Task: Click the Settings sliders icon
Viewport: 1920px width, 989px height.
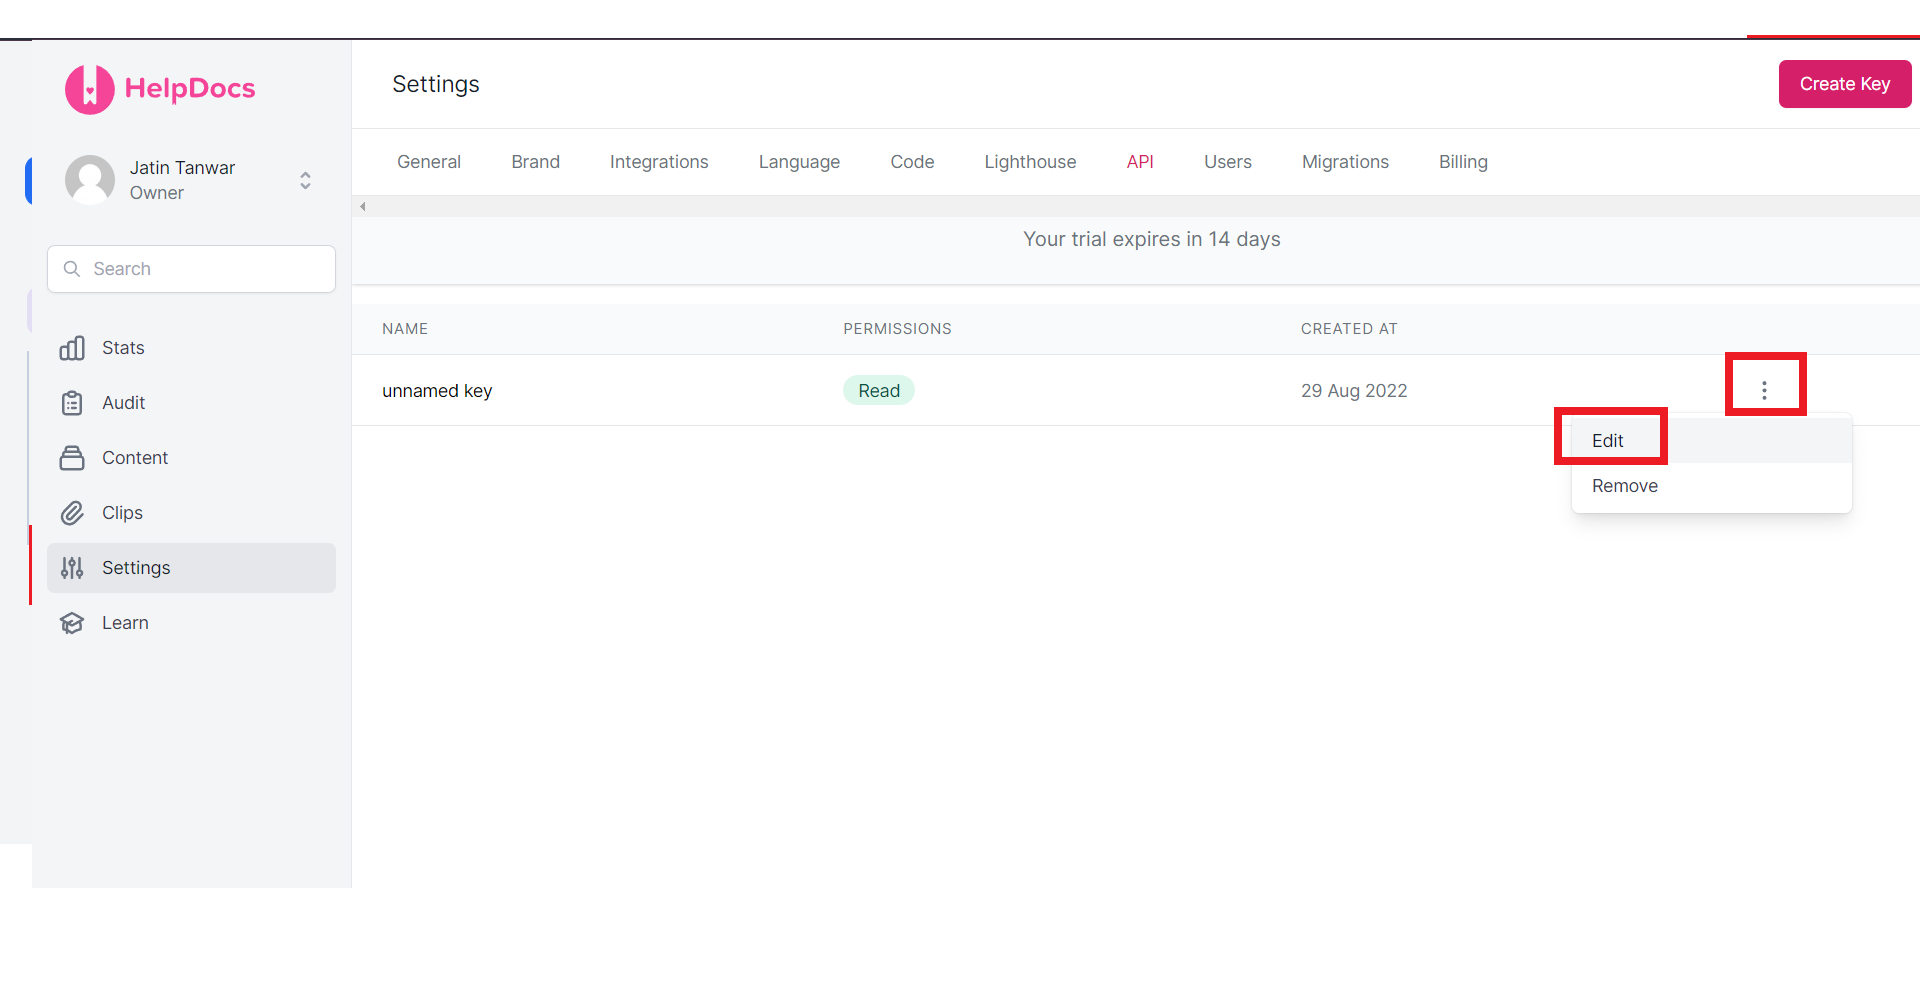Action: coord(72,568)
